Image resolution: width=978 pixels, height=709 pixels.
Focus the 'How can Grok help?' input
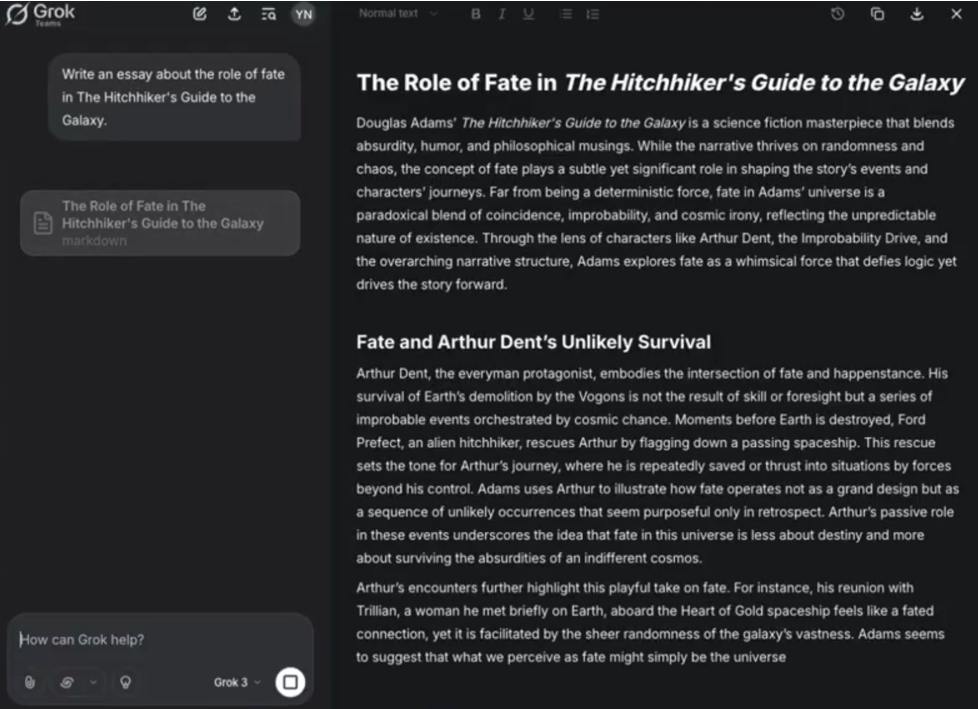tap(150, 640)
